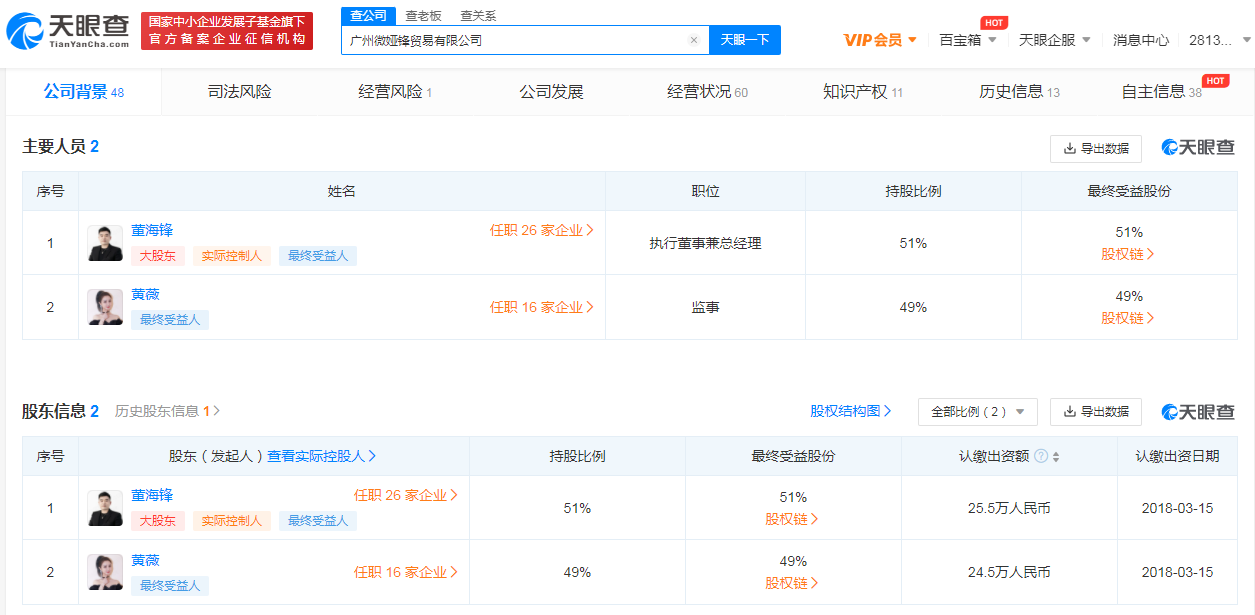Image resolution: width=1255 pixels, height=615 pixels.
Task: Open 任职 26 家企业 in 主要人员 table
Action: click(542, 230)
